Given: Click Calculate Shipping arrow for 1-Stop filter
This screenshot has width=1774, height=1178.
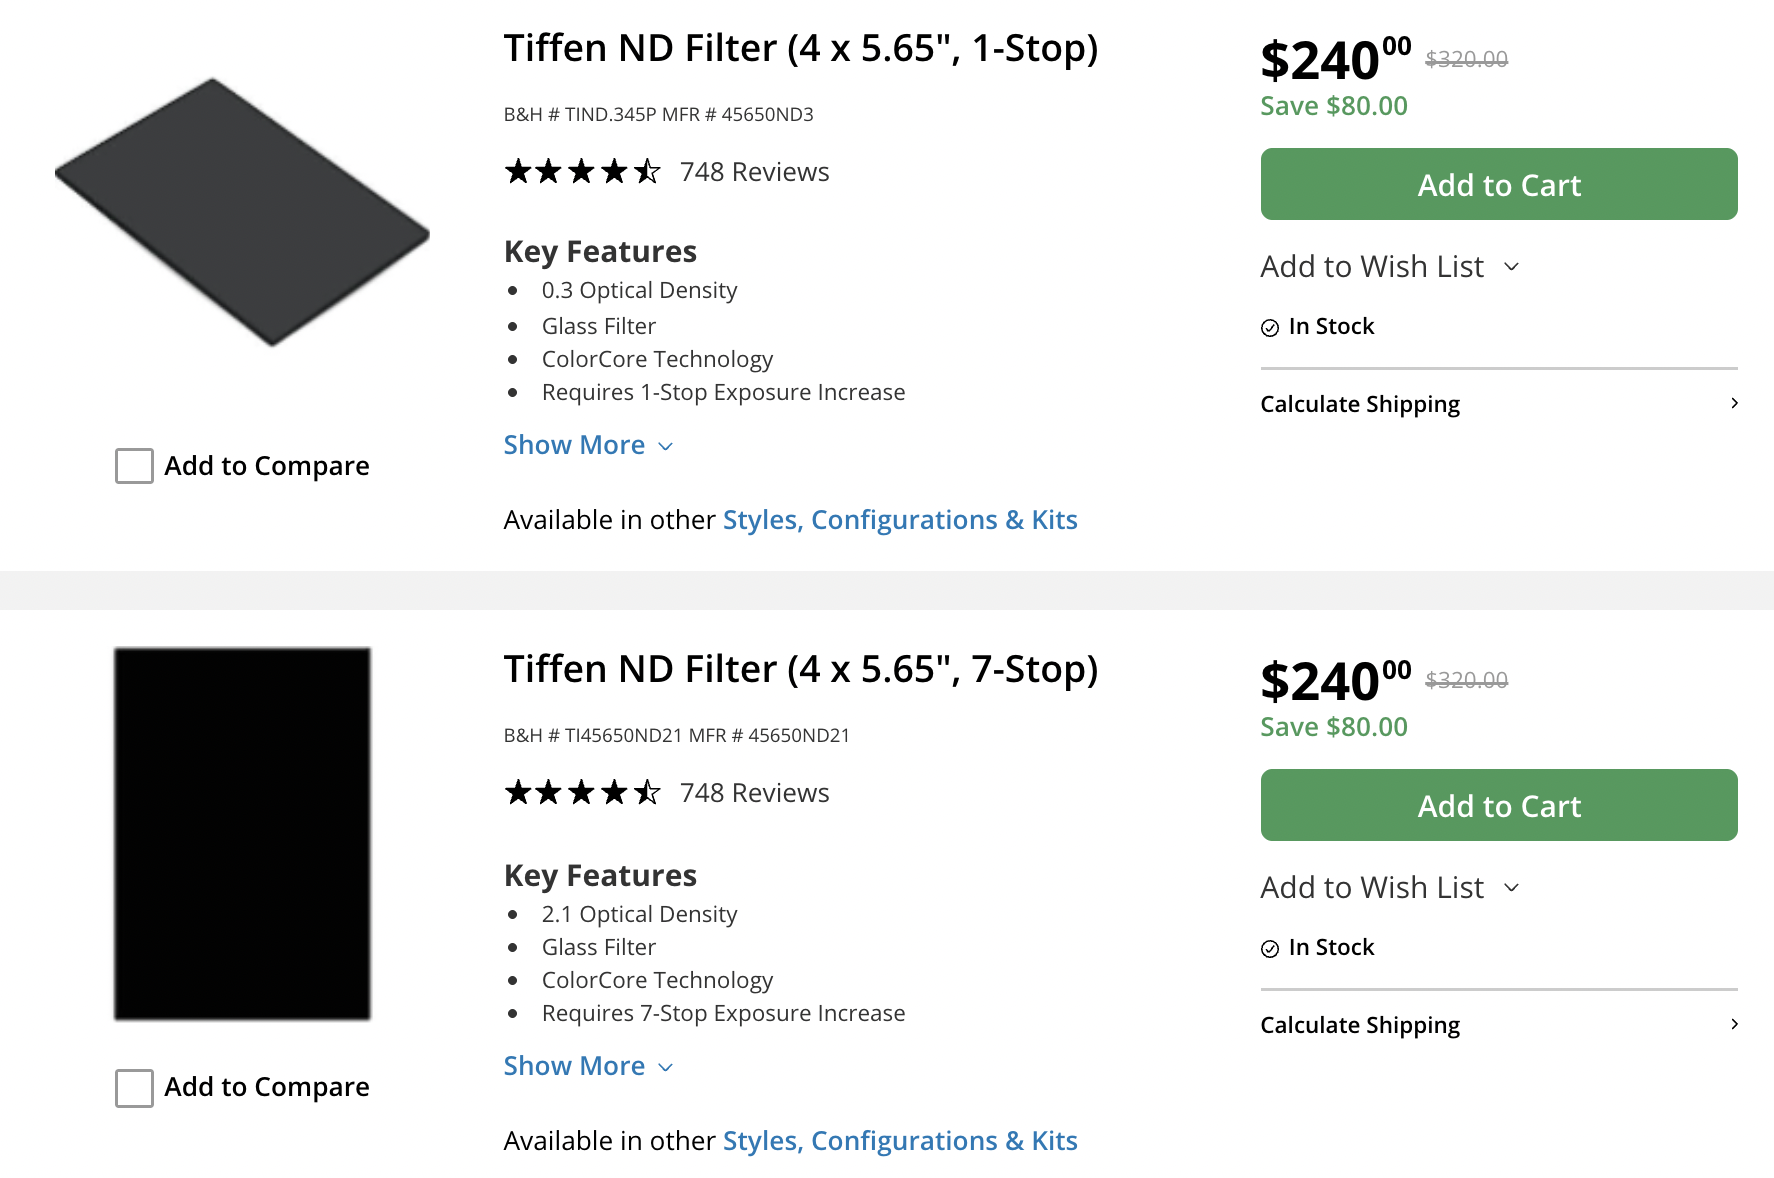Looking at the screenshot, I should coord(1734,403).
